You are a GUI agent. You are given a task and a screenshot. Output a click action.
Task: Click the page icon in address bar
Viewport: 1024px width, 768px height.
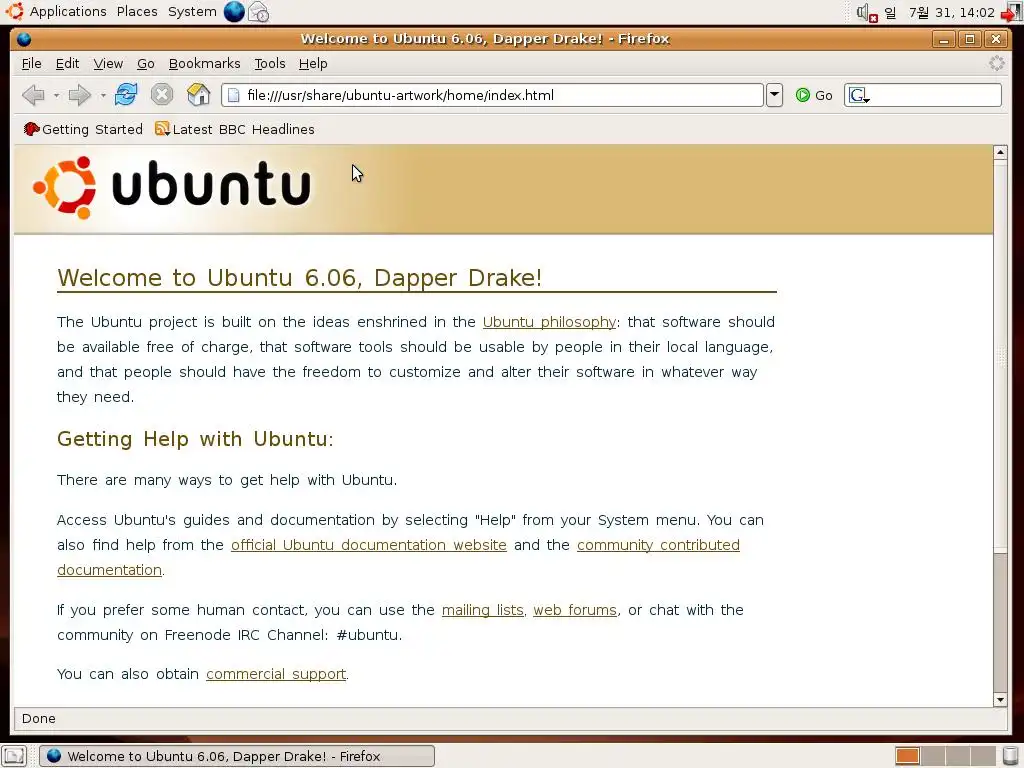[233, 95]
